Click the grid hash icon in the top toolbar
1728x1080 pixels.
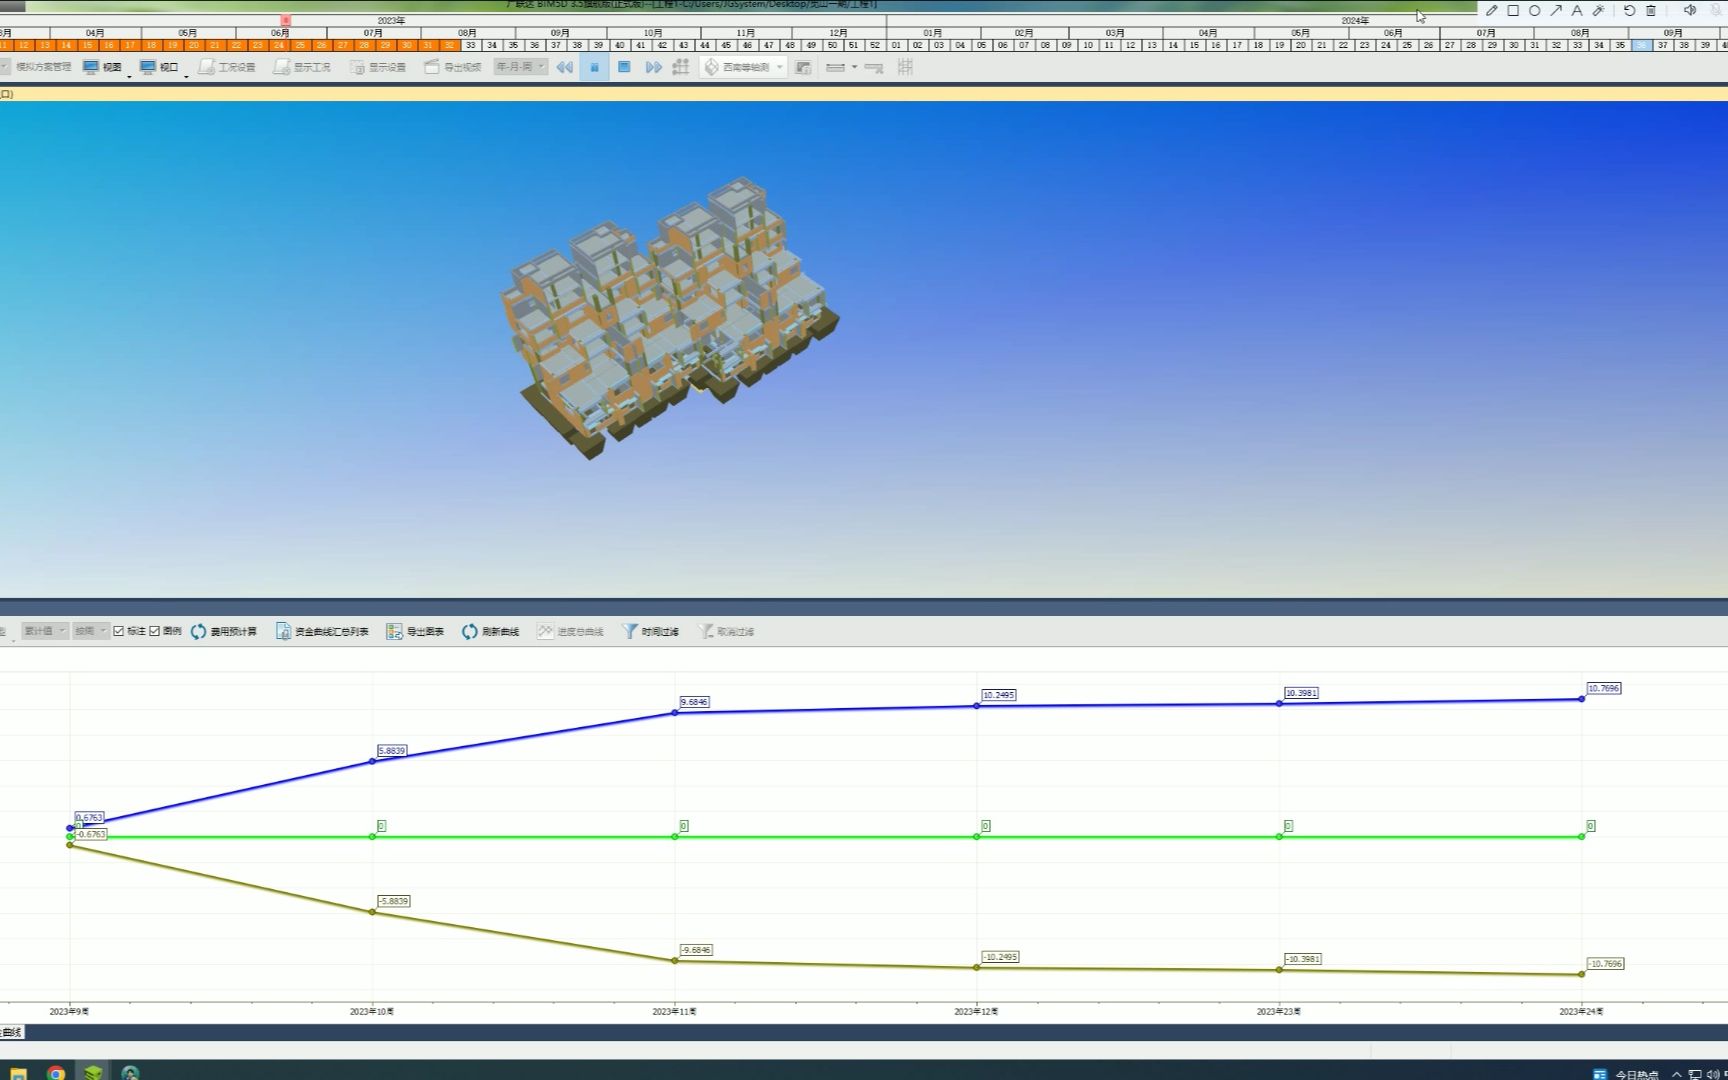point(905,67)
